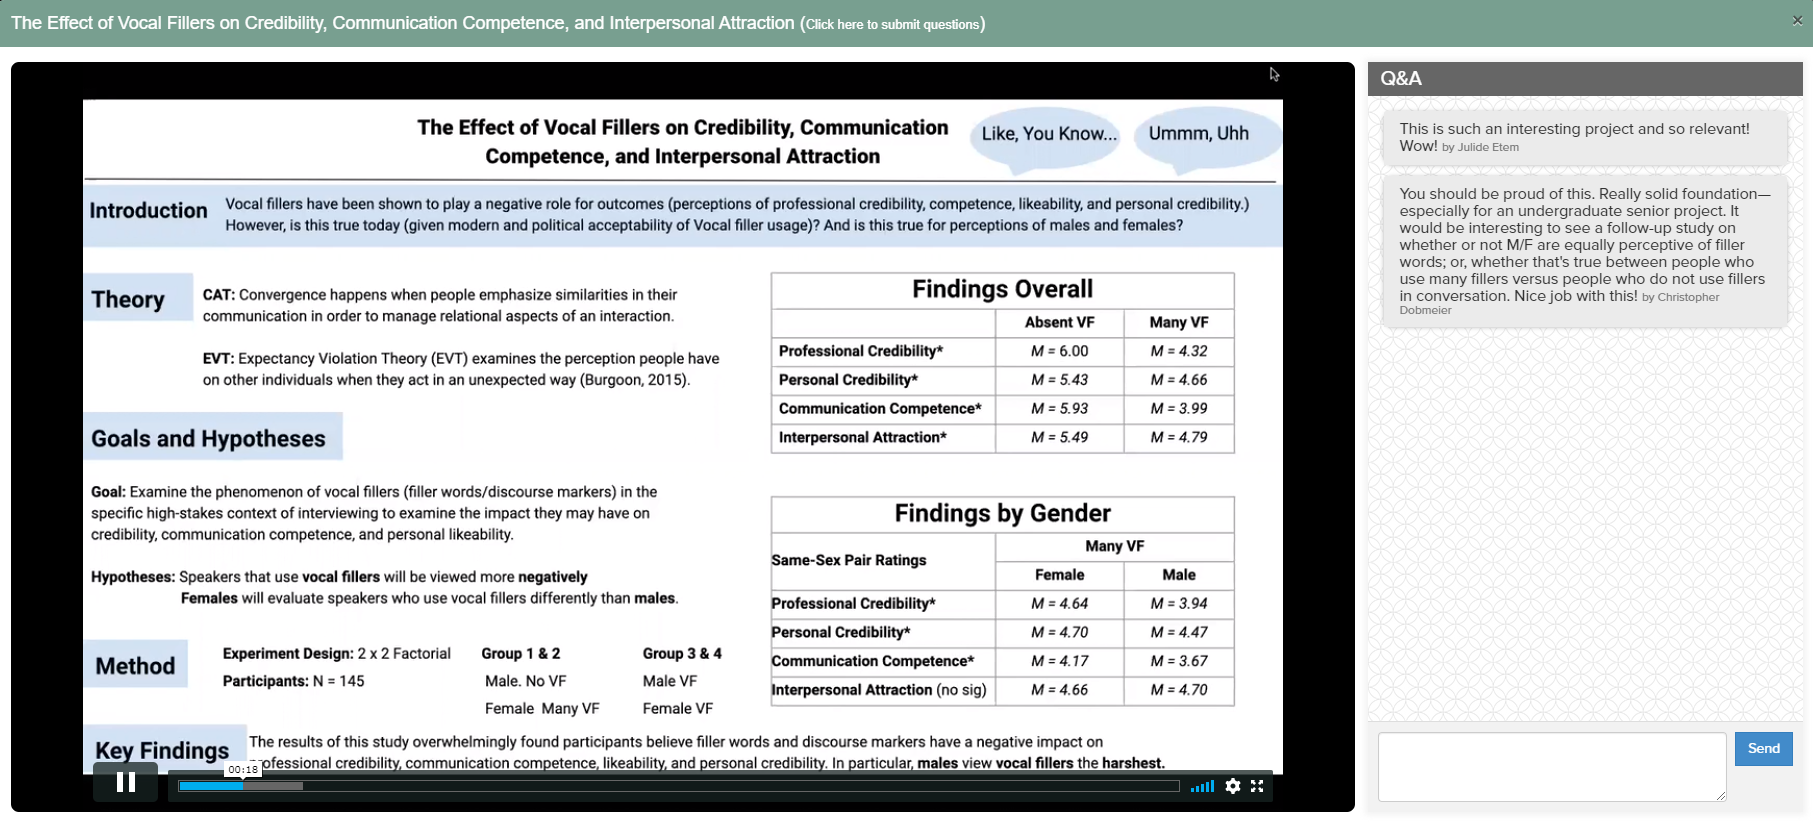Close the presentation overlay with X
Screen dimensions: 1813x825
click(1797, 20)
